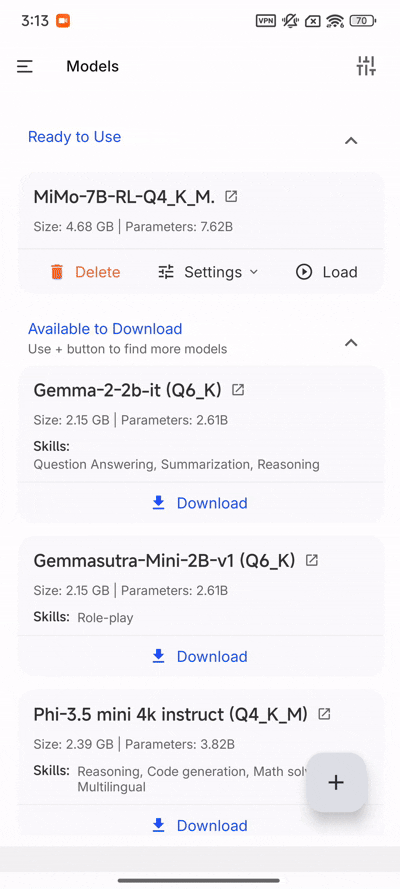Open the model filter sliders icon

pos(366,66)
